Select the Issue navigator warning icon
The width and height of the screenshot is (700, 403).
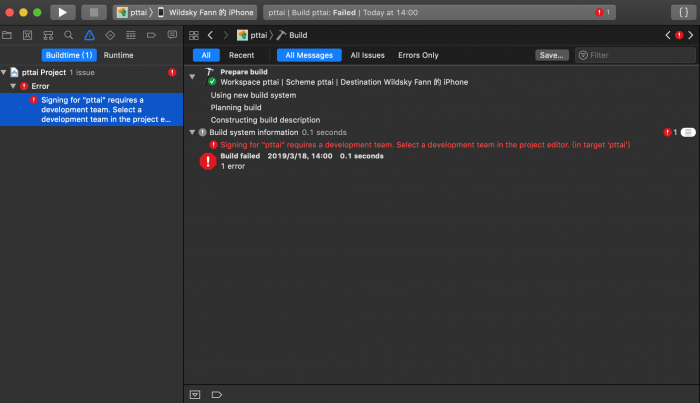[88, 35]
